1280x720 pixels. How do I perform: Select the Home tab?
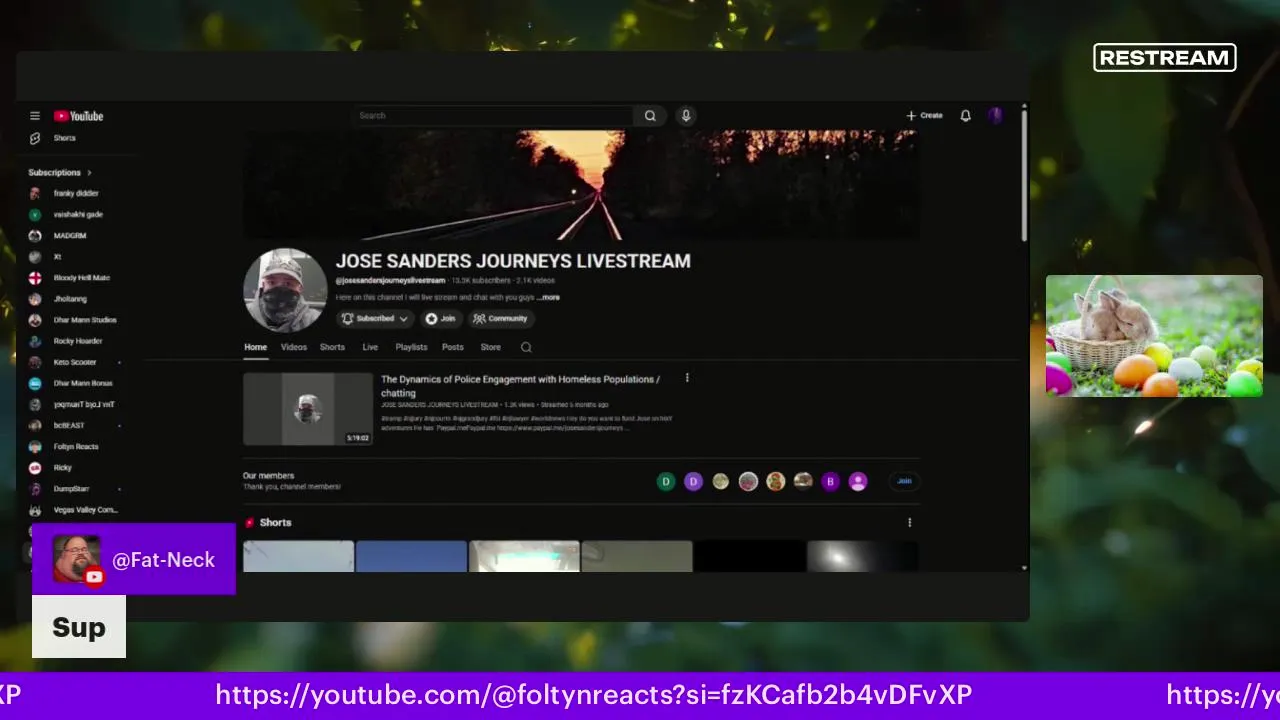pos(256,347)
